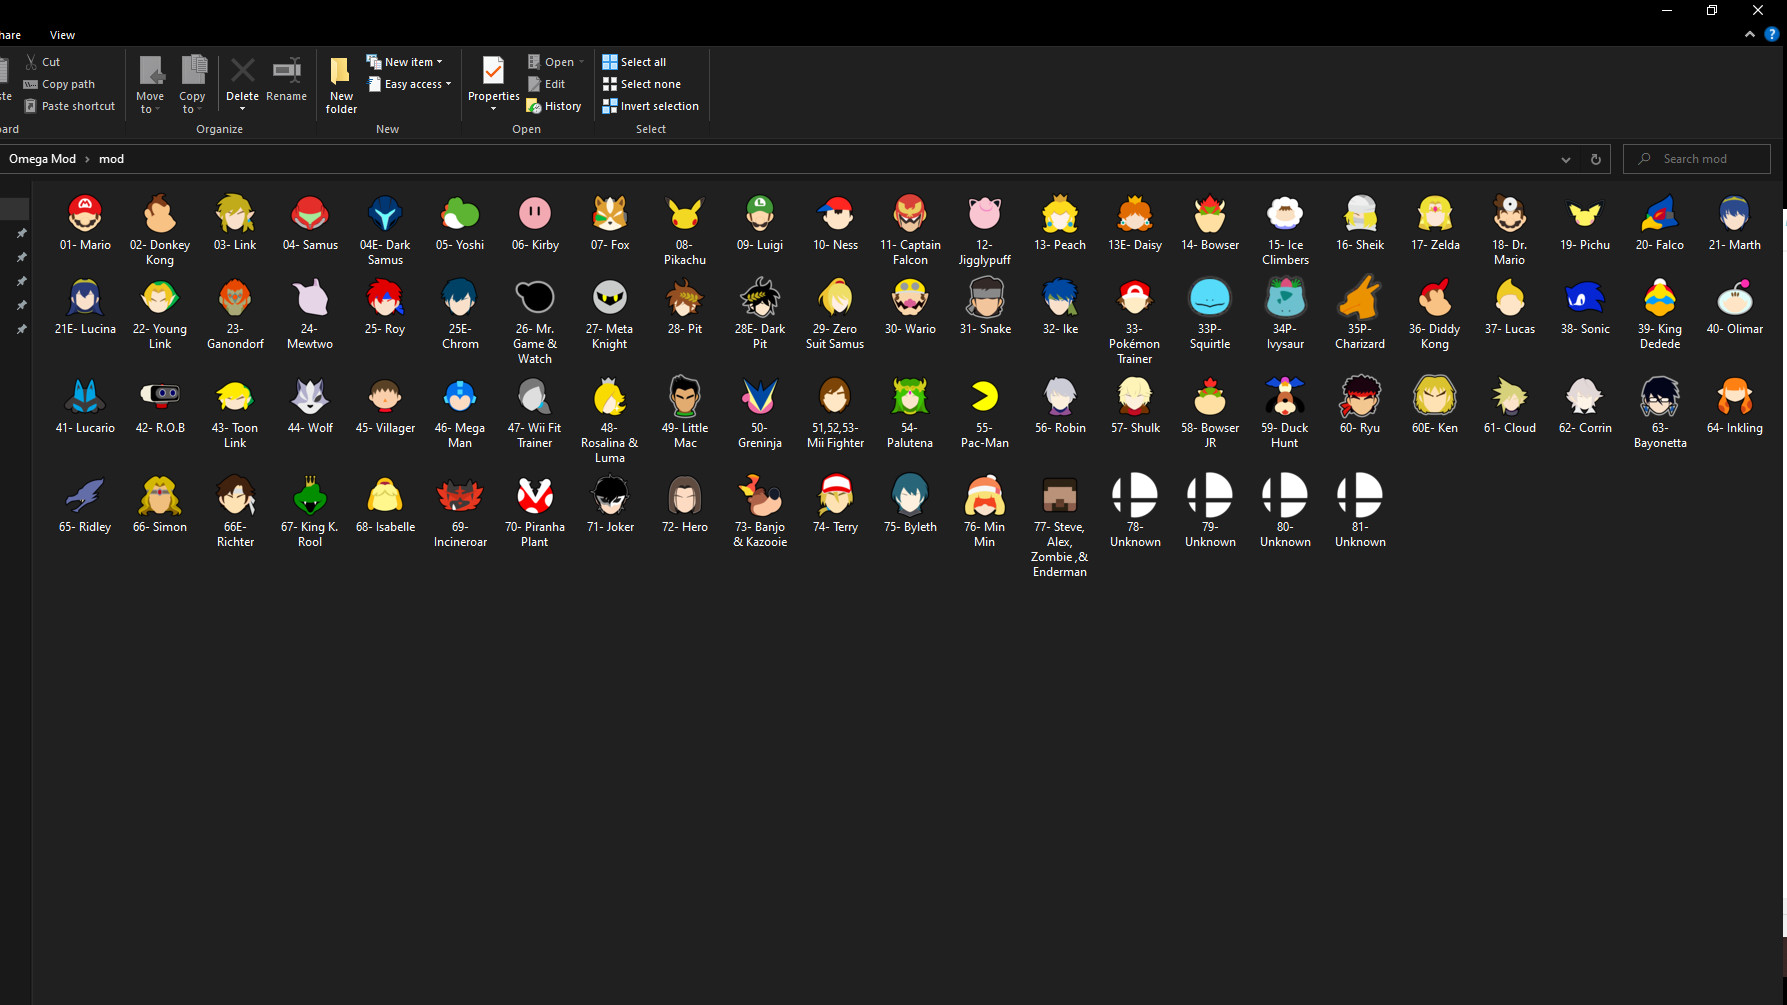The height and width of the screenshot is (1005, 1787).
Task: Select the 55- Pac-Man folder icon
Action: (985, 396)
